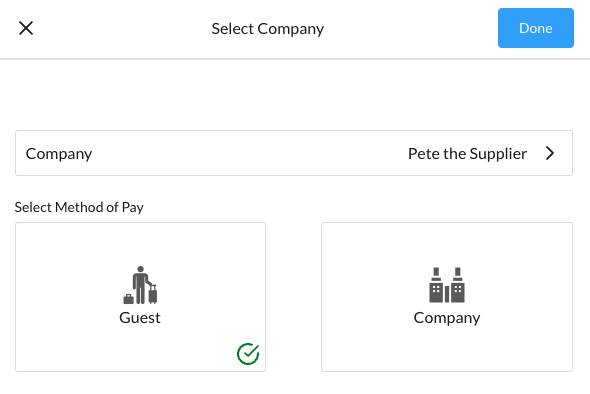590x394 pixels.
Task: Close the Select Company dialog with X
Action: pyautogui.click(x=26, y=28)
